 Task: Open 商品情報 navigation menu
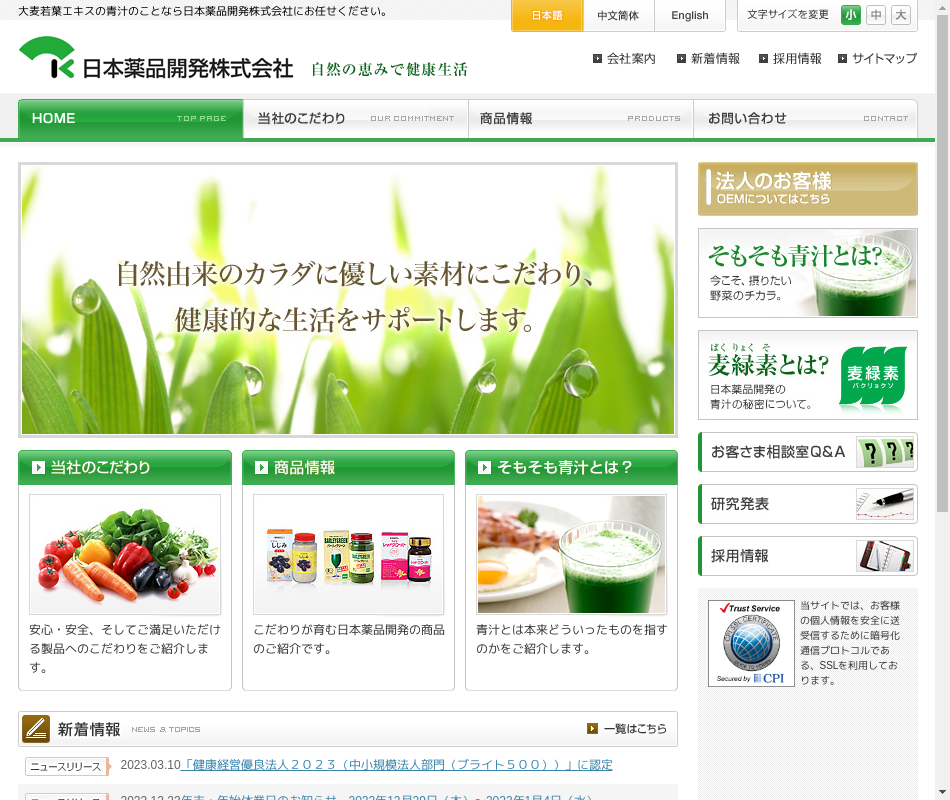click(x=580, y=119)
